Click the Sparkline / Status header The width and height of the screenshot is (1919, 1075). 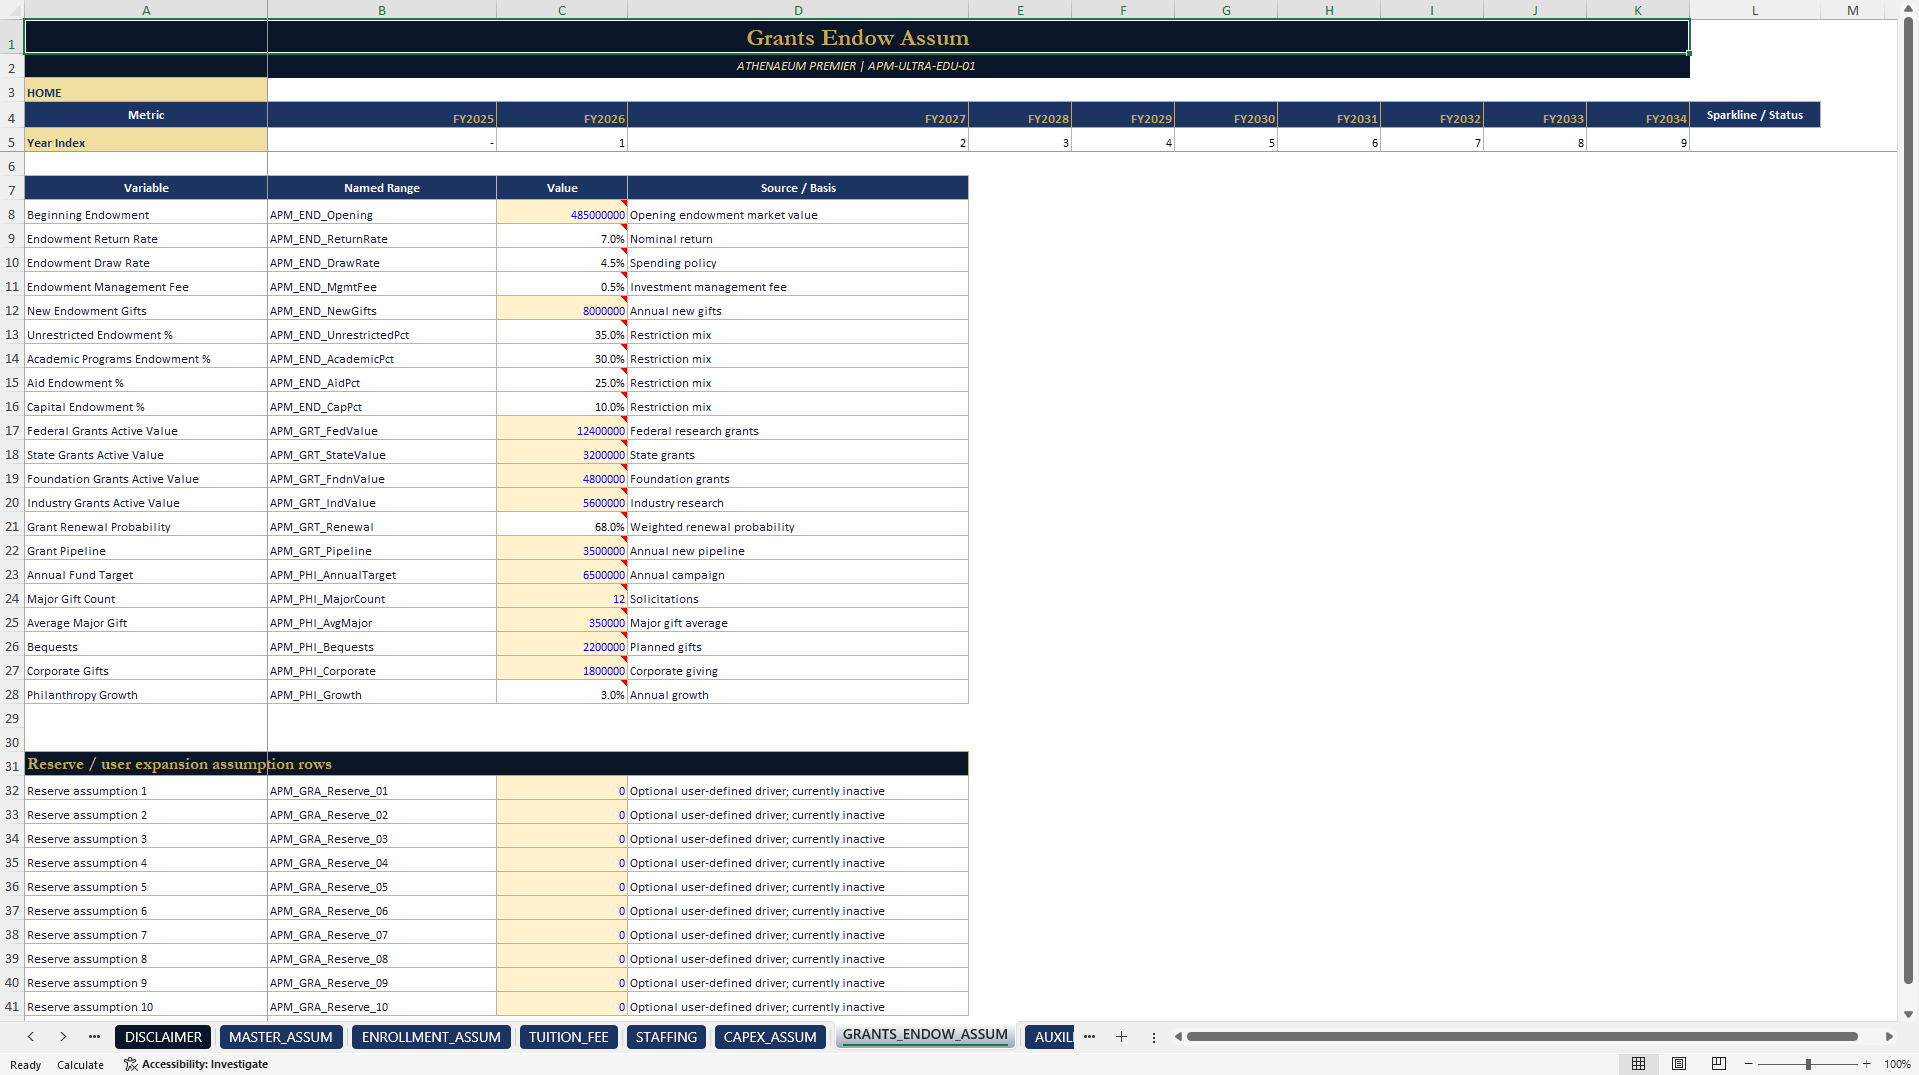(x=1754, y=115)
